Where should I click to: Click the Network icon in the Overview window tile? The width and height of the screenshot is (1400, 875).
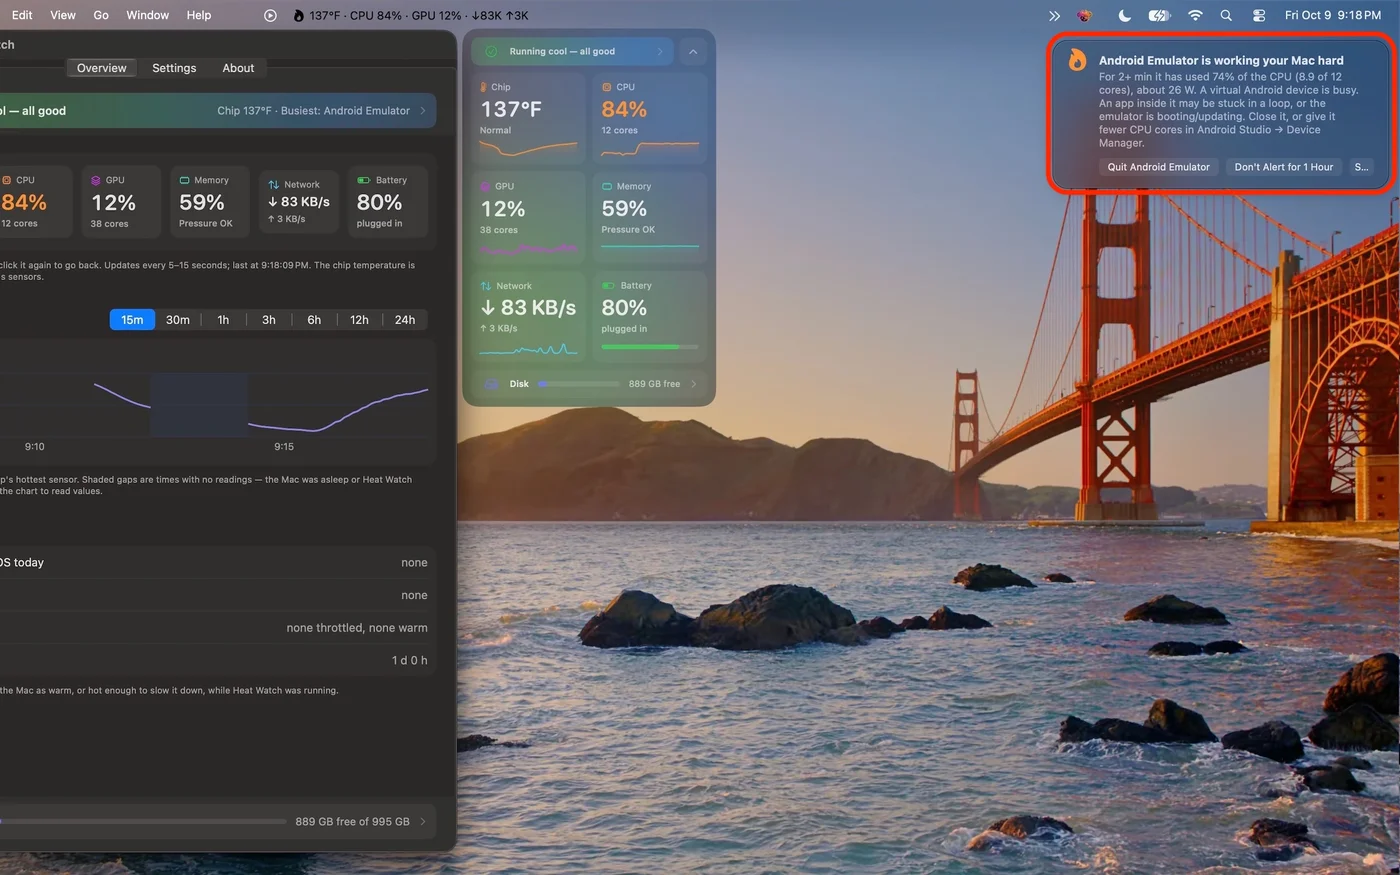(273, 185)
